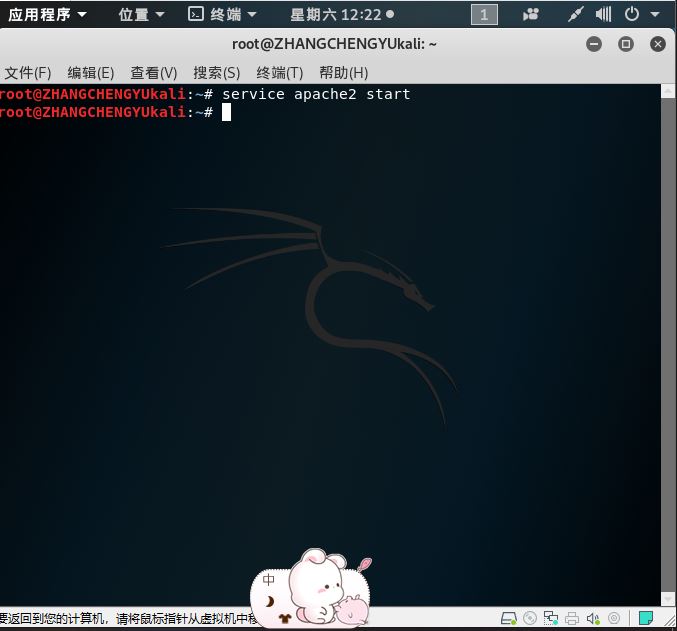
Task: Click the terminal scrollbar down arrow
Action: (x=668, y=599)
